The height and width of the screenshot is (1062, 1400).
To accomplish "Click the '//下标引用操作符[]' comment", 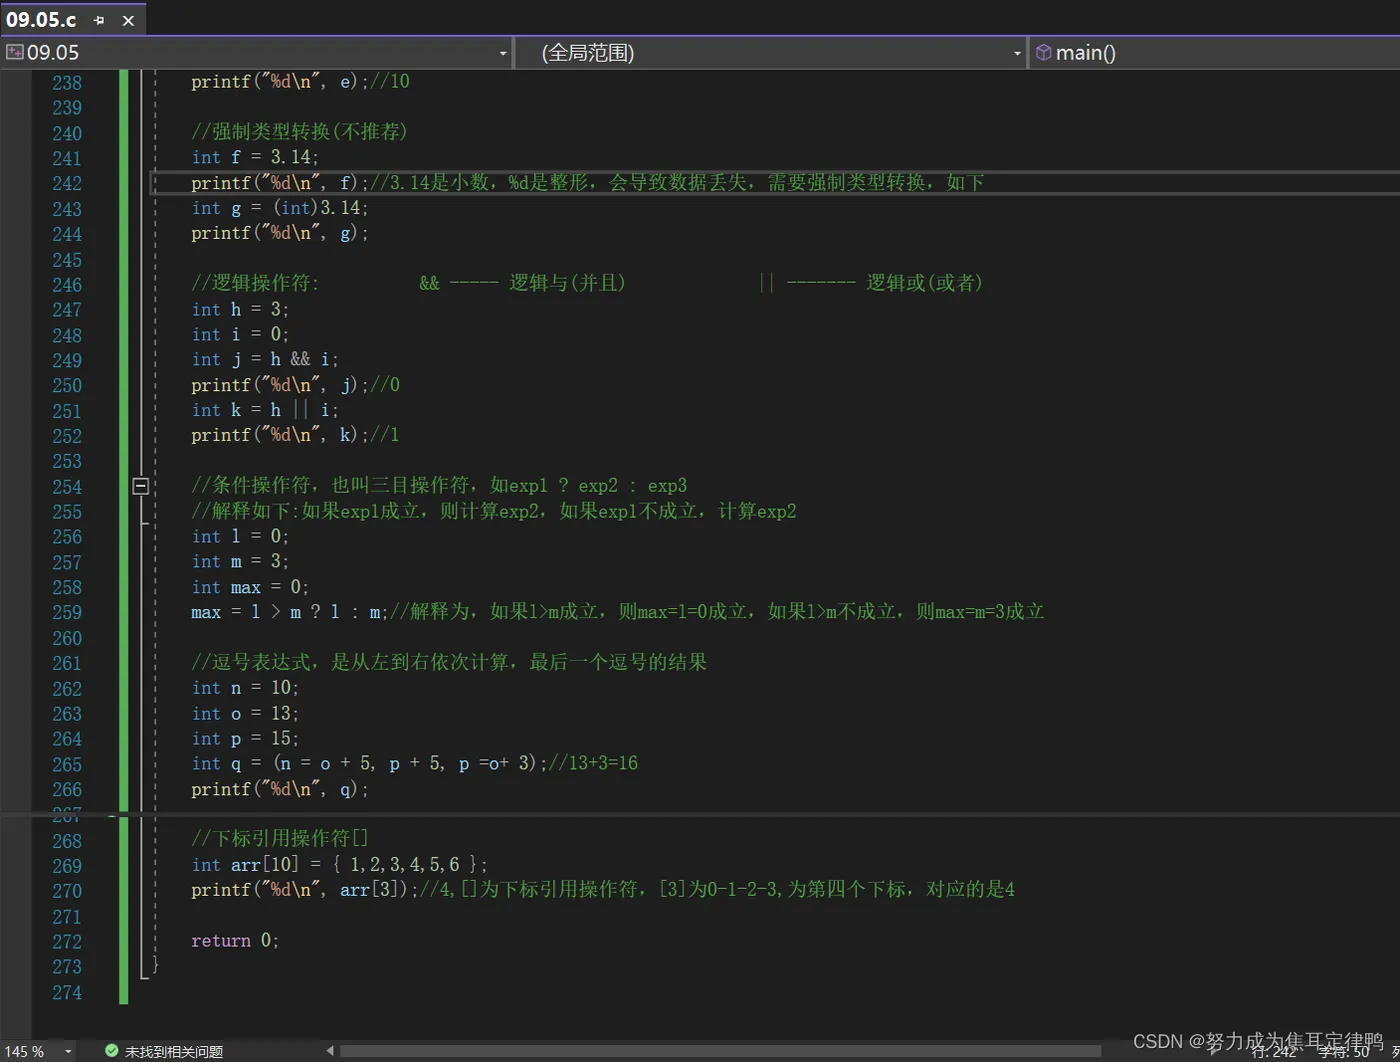I will pos(280,838).
